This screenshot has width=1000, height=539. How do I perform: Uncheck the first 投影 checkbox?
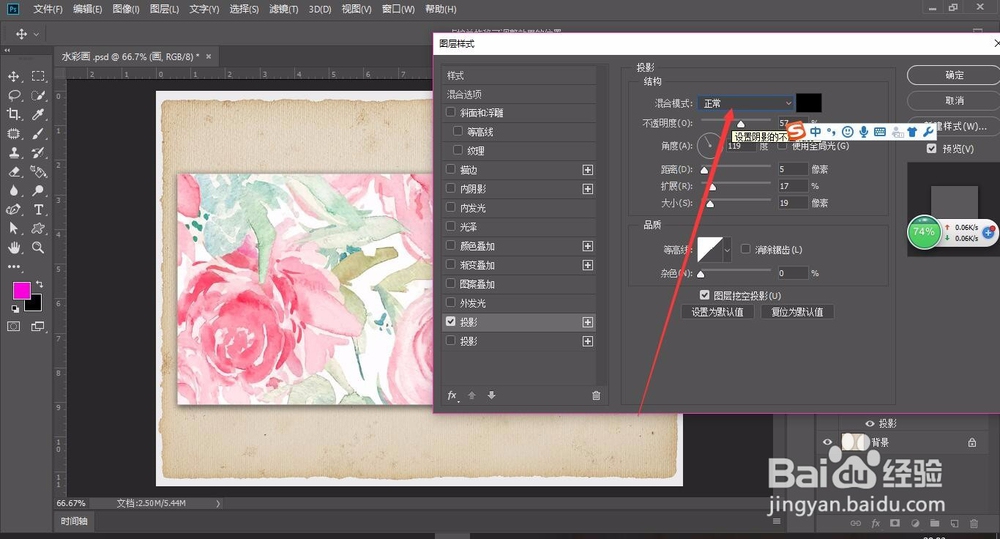pos(451,322)
